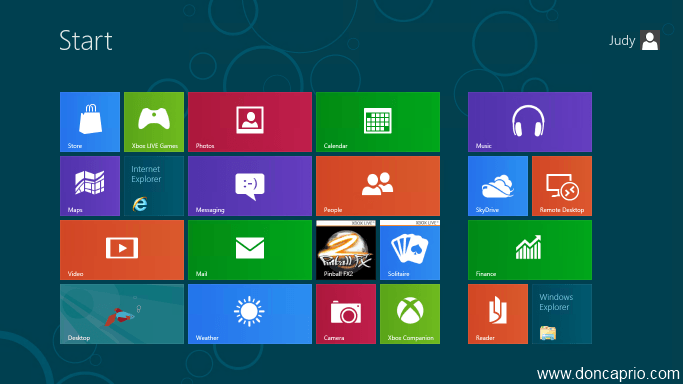Viewport: 683px width, 384px height.
Task: Open the Calendar tile
Action: 378,122
